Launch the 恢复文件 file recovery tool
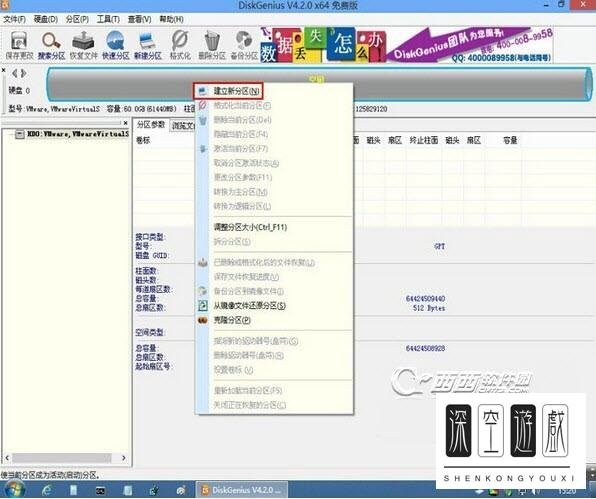The height and width of the screenshot is (499, 596). 83,45
